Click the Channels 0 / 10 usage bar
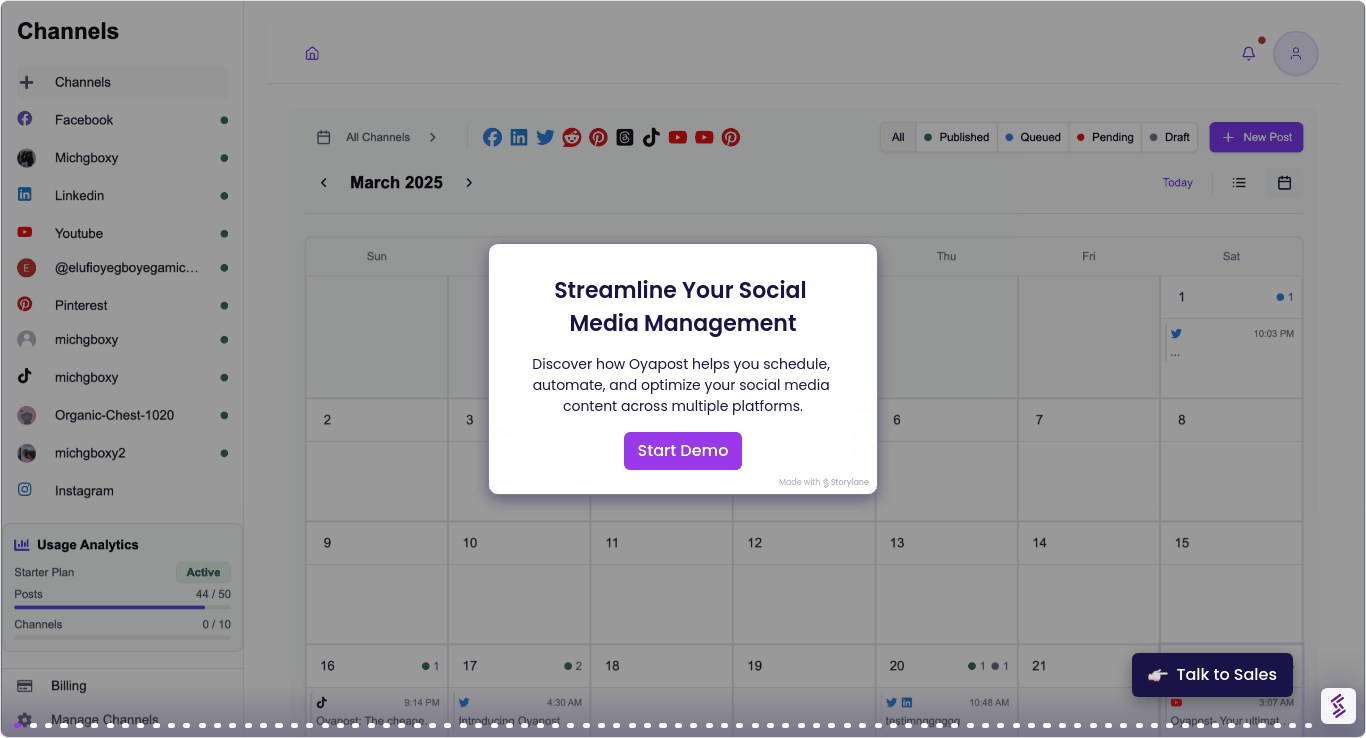 122,637
